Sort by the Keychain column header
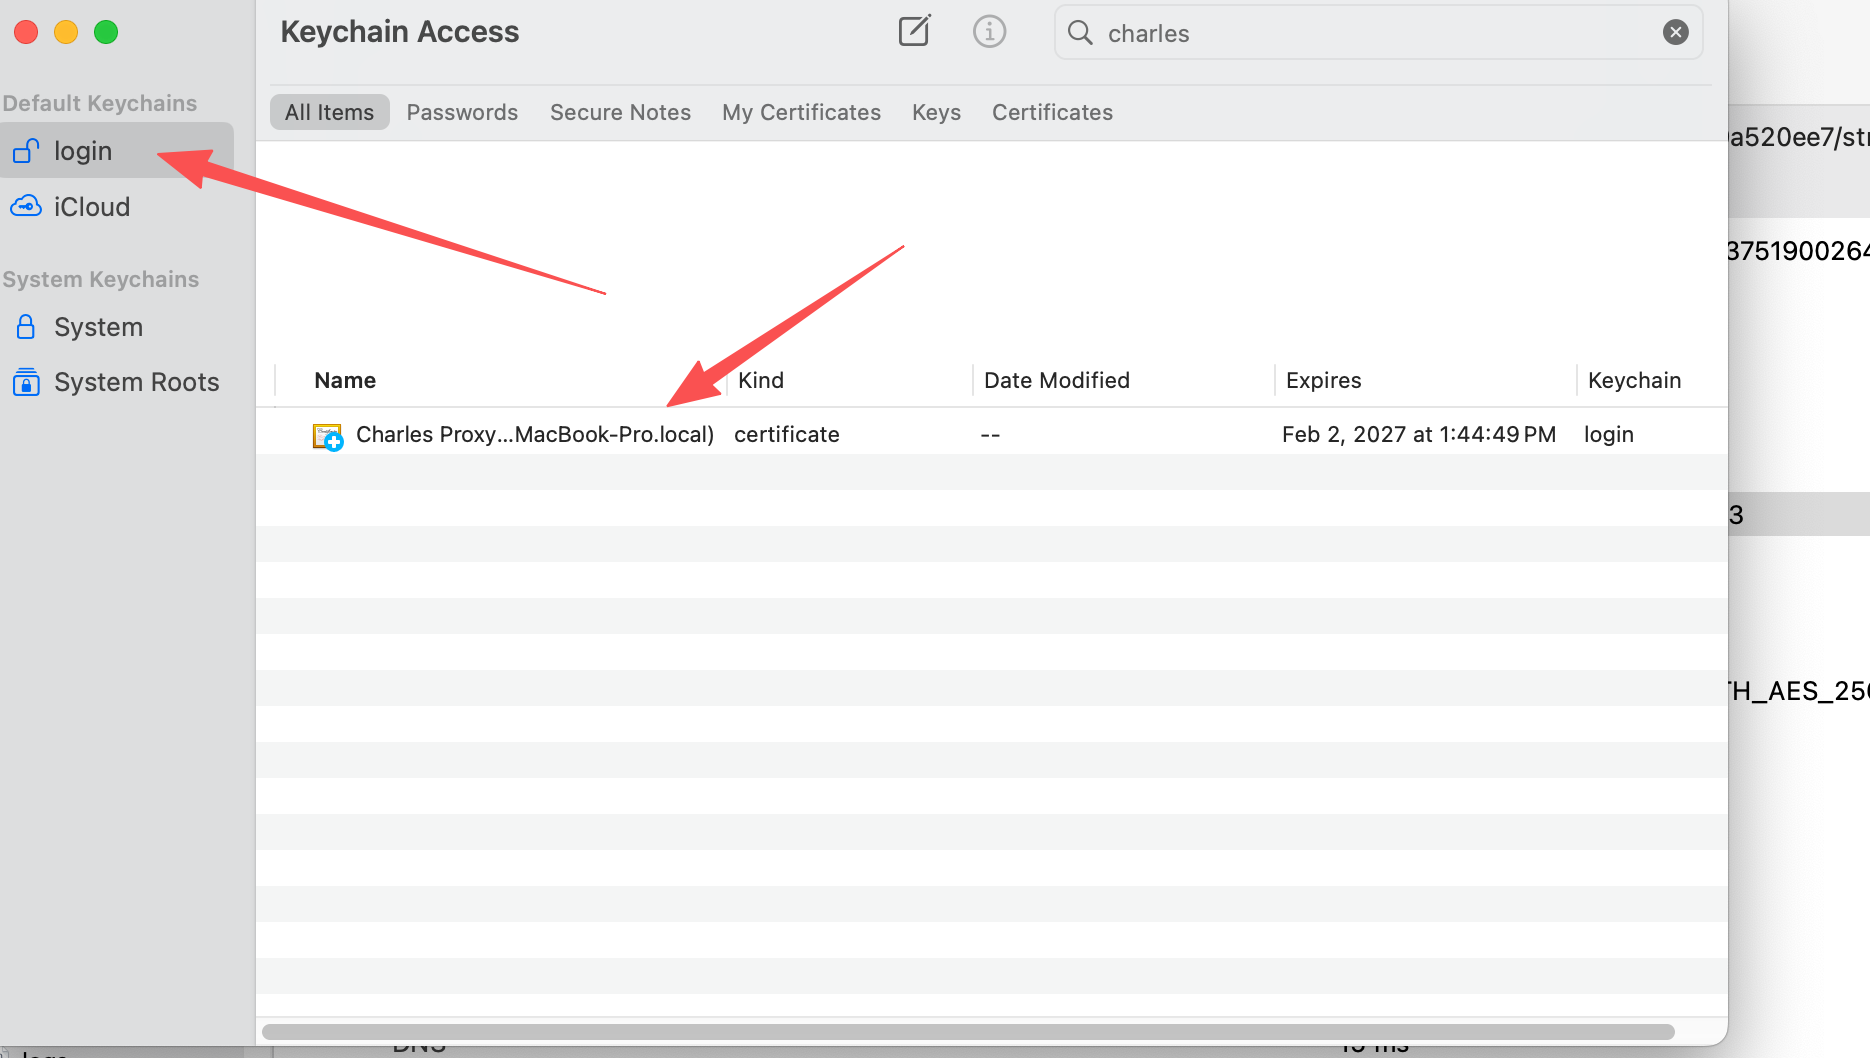Image resolution: width=1870 pixels, height=1058 pixels. 1634,380
